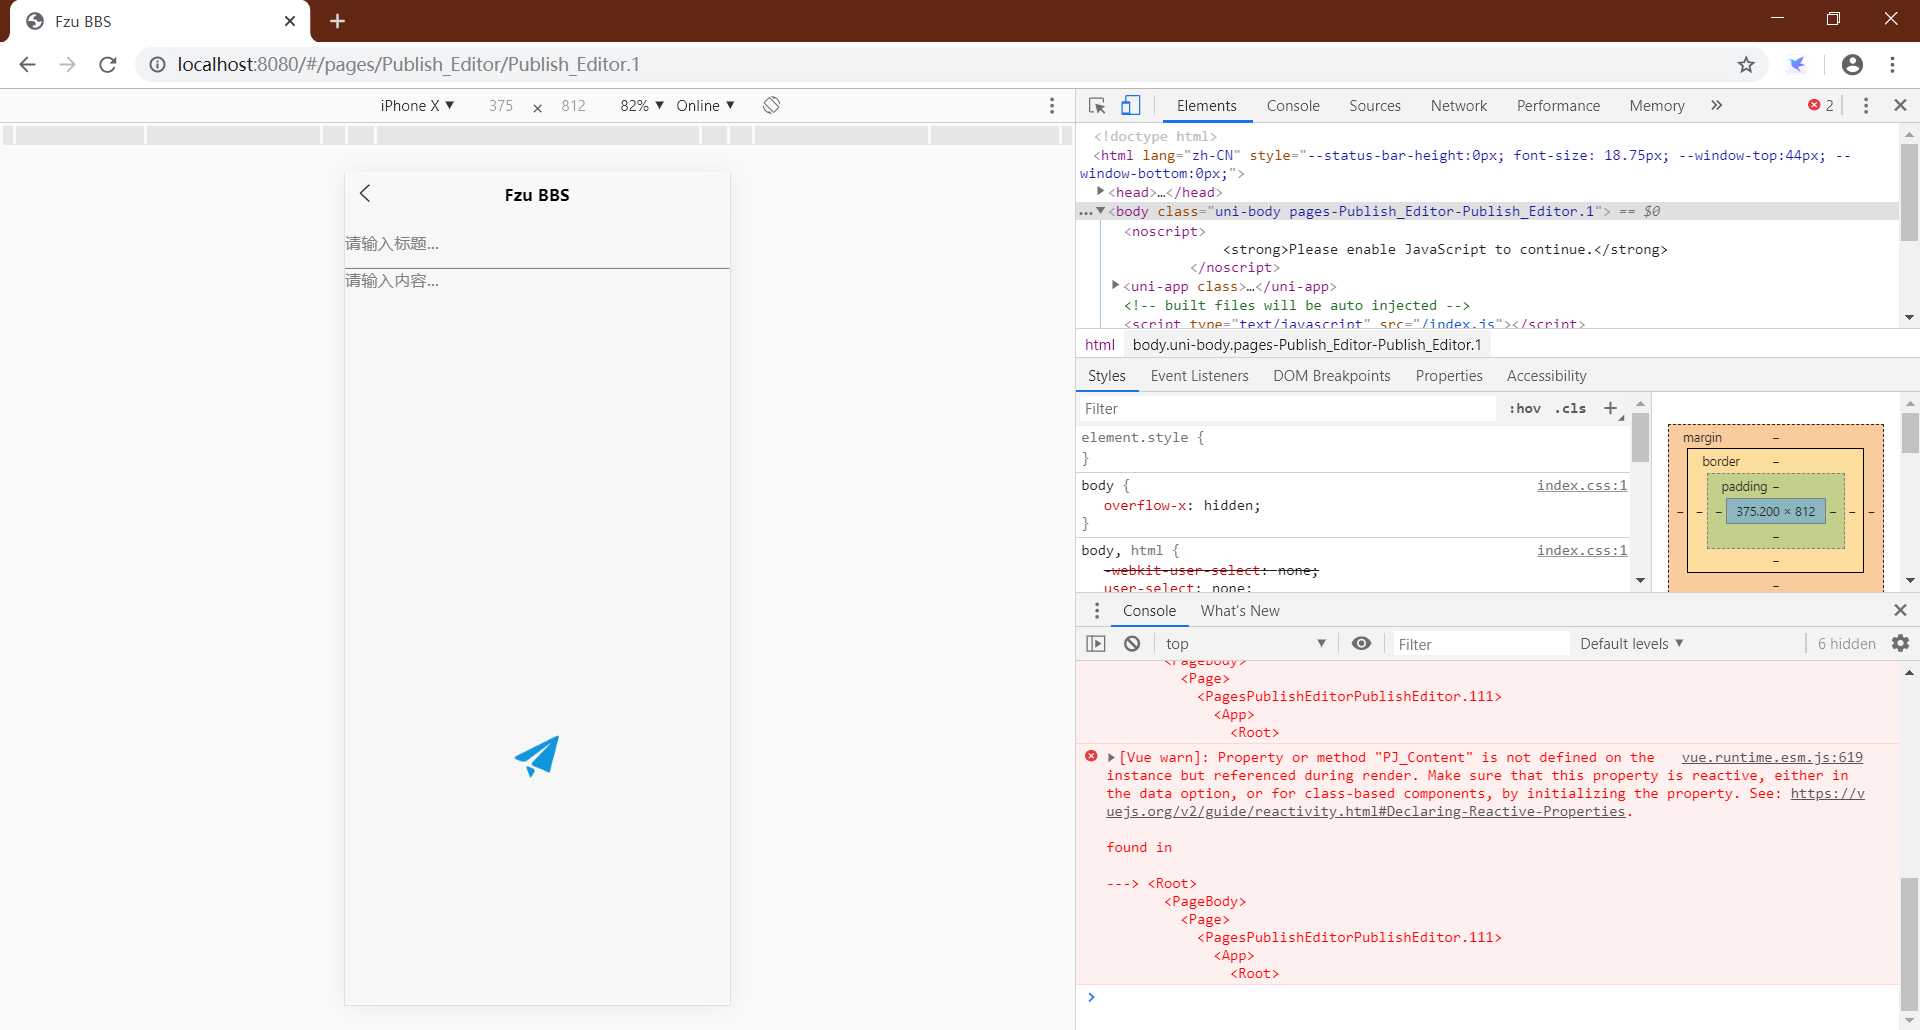Open the Performance tab
The image size is (1920, 1030).
pyautogui.click(x=1558, y=105)
